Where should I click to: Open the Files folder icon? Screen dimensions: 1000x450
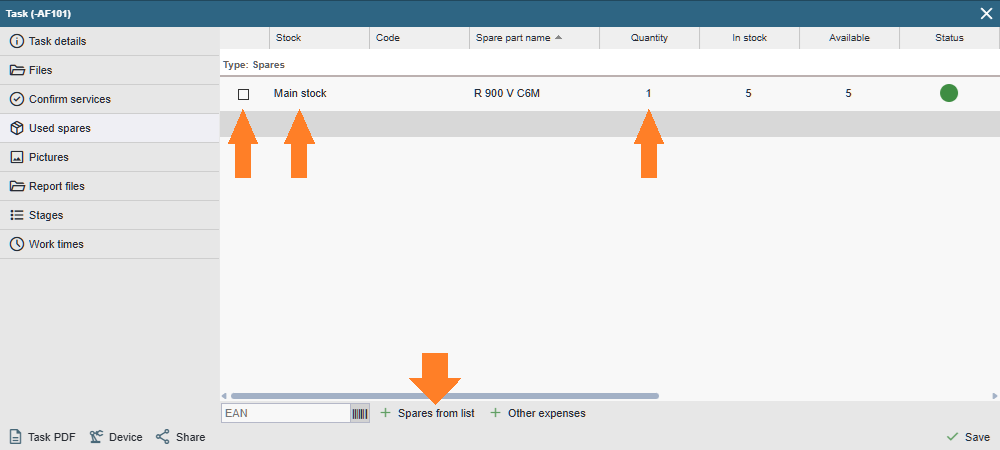click(x=17, y=70)
